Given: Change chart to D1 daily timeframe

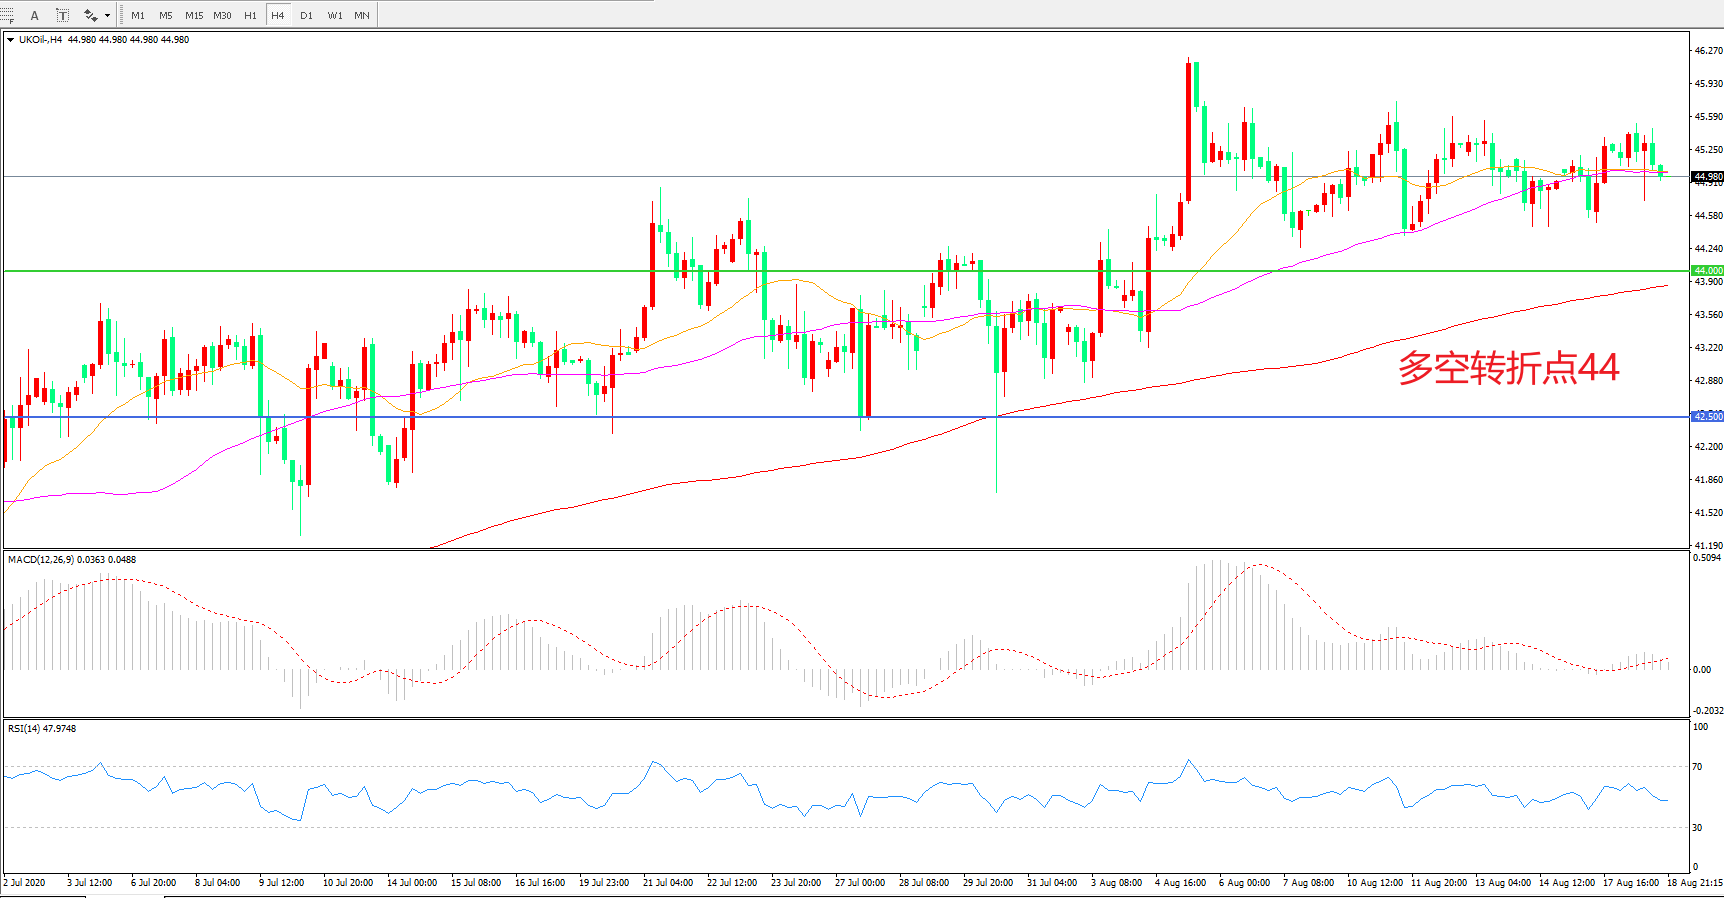Looking at the screenshot, I should point(306,15).
